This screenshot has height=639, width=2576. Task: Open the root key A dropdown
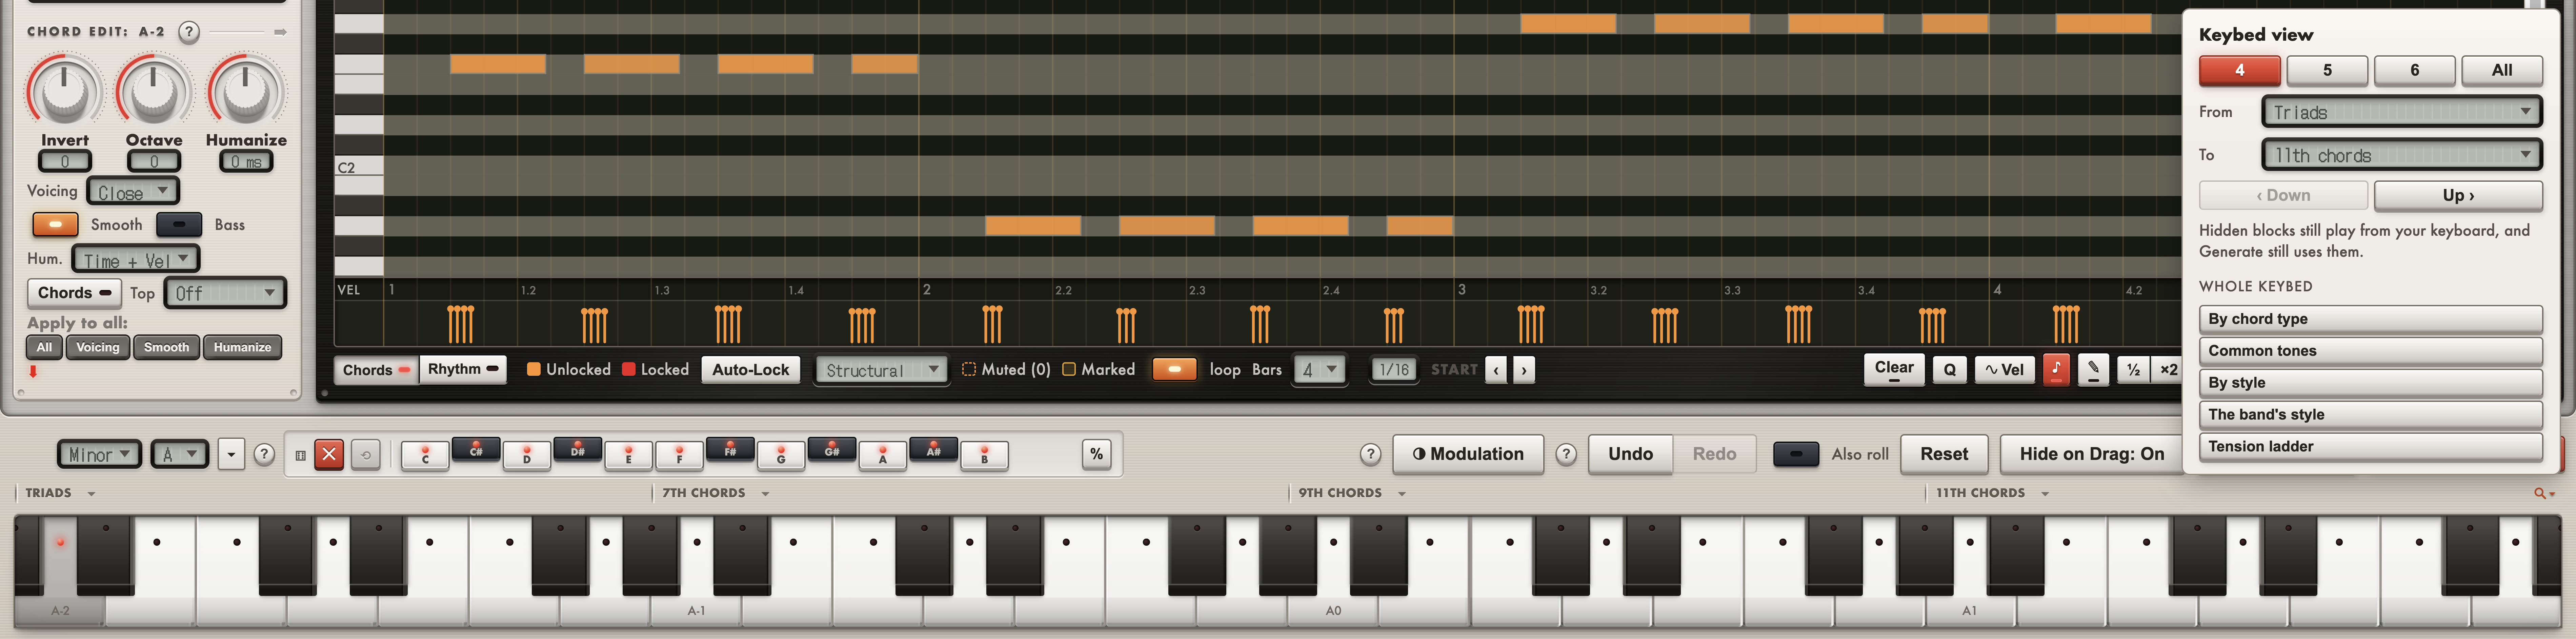point(180,454)
